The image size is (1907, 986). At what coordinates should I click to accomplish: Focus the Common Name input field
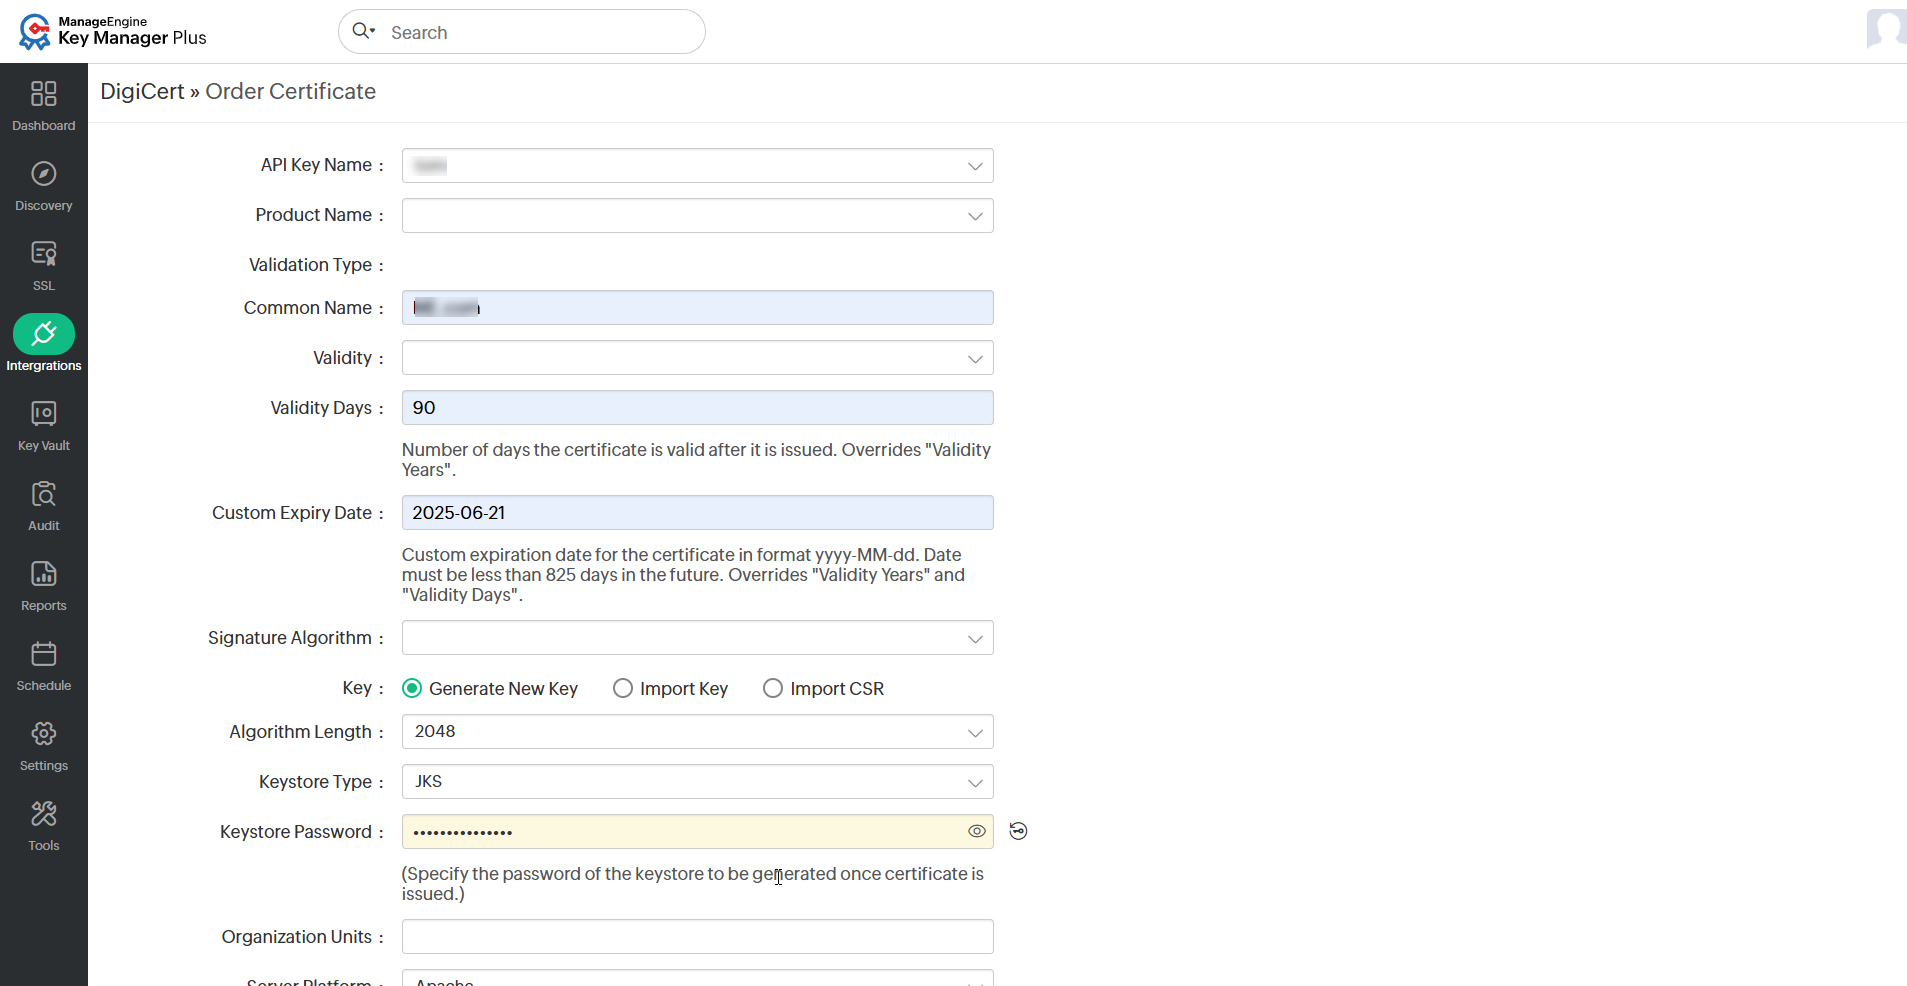698,308
